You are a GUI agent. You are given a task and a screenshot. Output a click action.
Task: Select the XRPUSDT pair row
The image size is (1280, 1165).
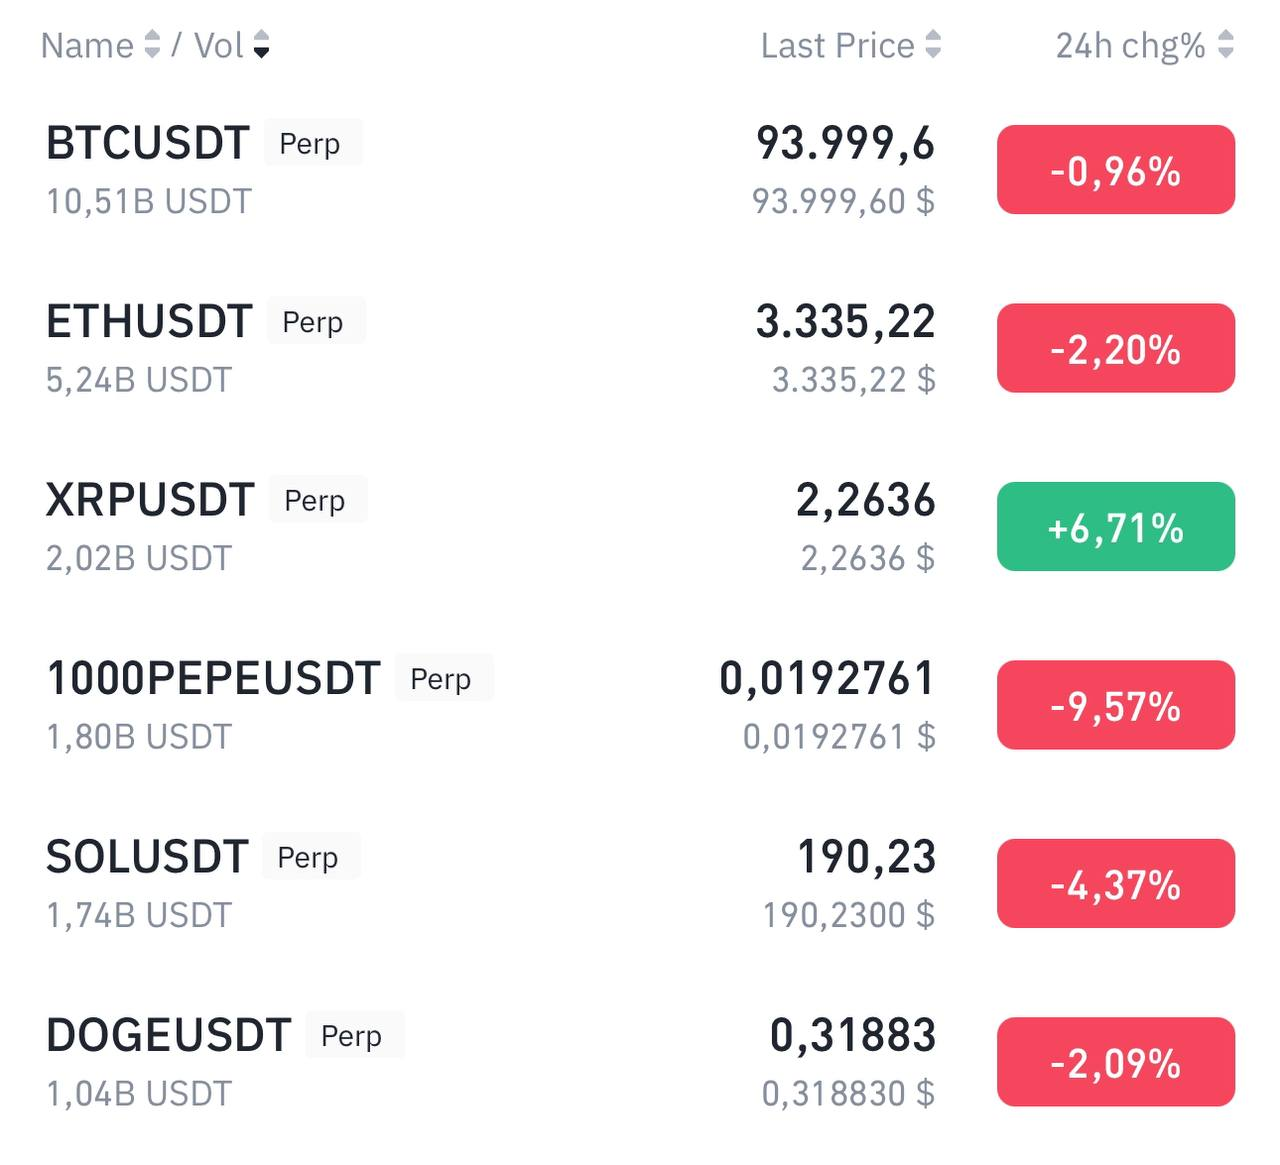(x=150, y=499)
